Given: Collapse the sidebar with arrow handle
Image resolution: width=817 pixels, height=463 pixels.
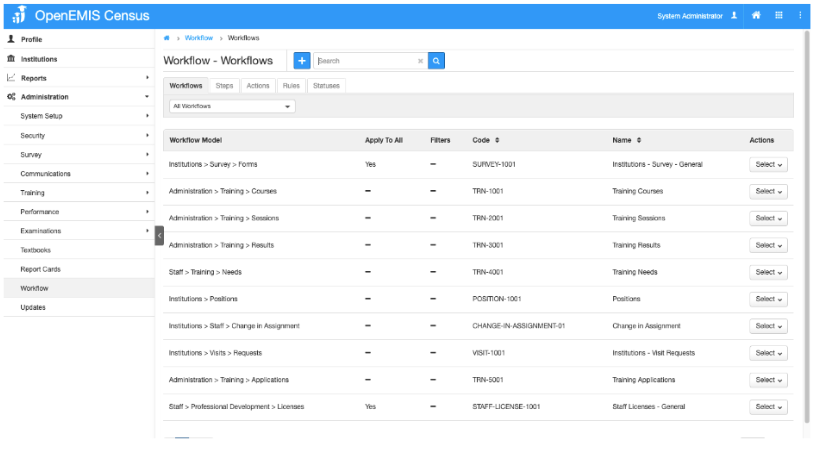Looking at the screenshot, I should coord(159,235).
